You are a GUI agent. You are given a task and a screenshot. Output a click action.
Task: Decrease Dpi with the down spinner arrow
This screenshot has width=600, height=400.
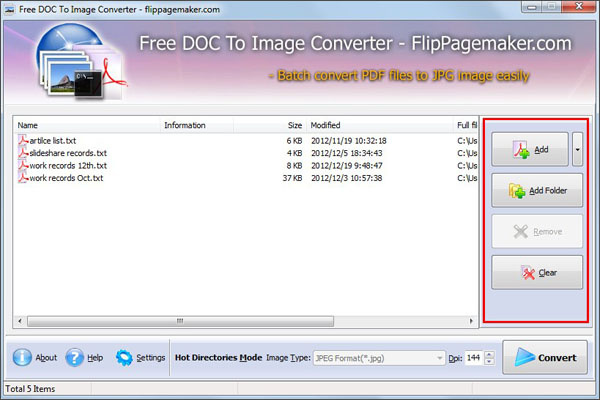[489, 361]
